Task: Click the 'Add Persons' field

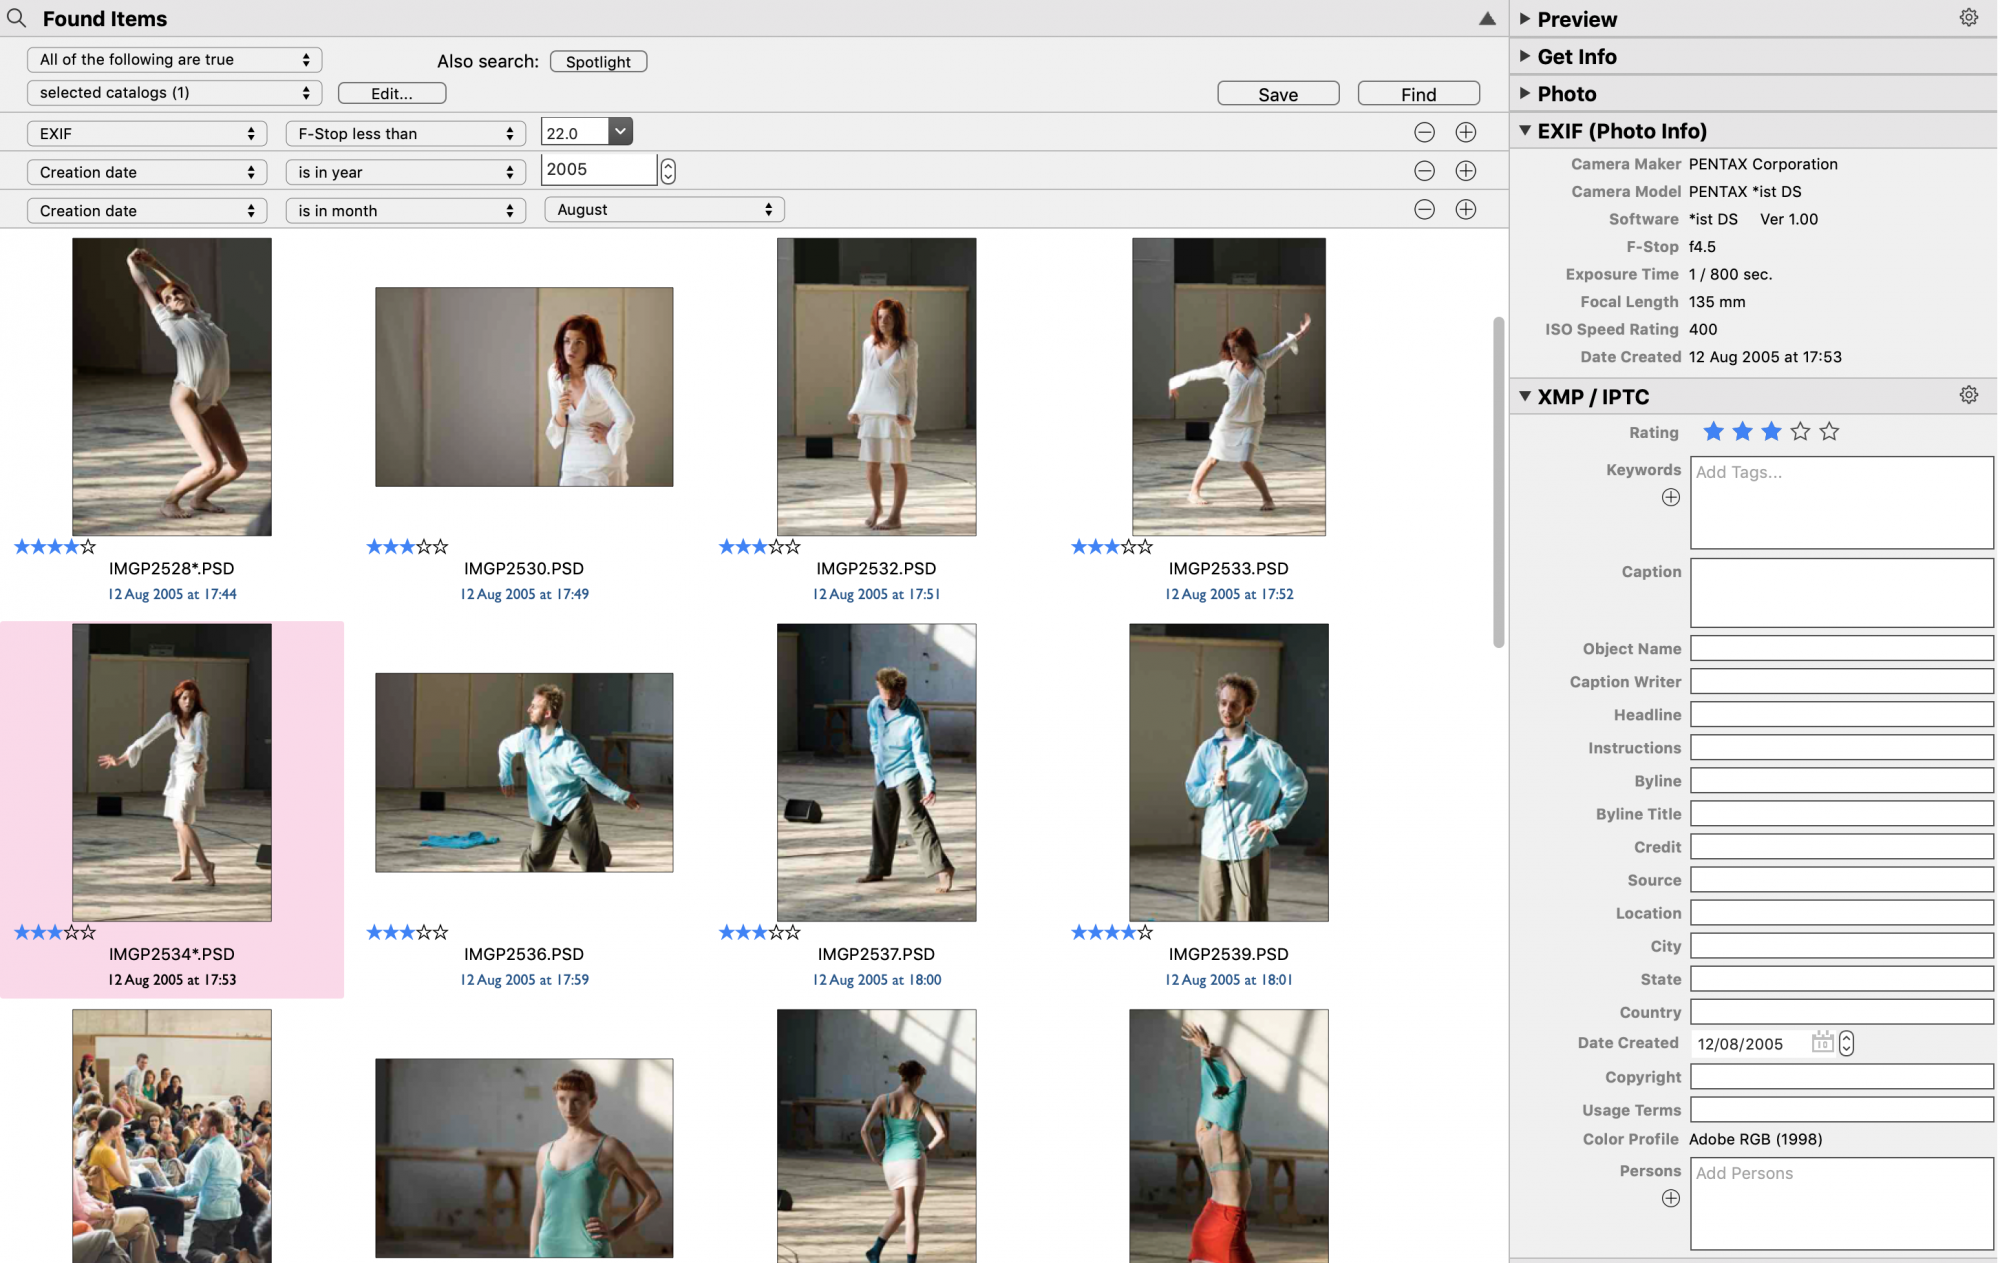Action: [x=1841, y=1203]
